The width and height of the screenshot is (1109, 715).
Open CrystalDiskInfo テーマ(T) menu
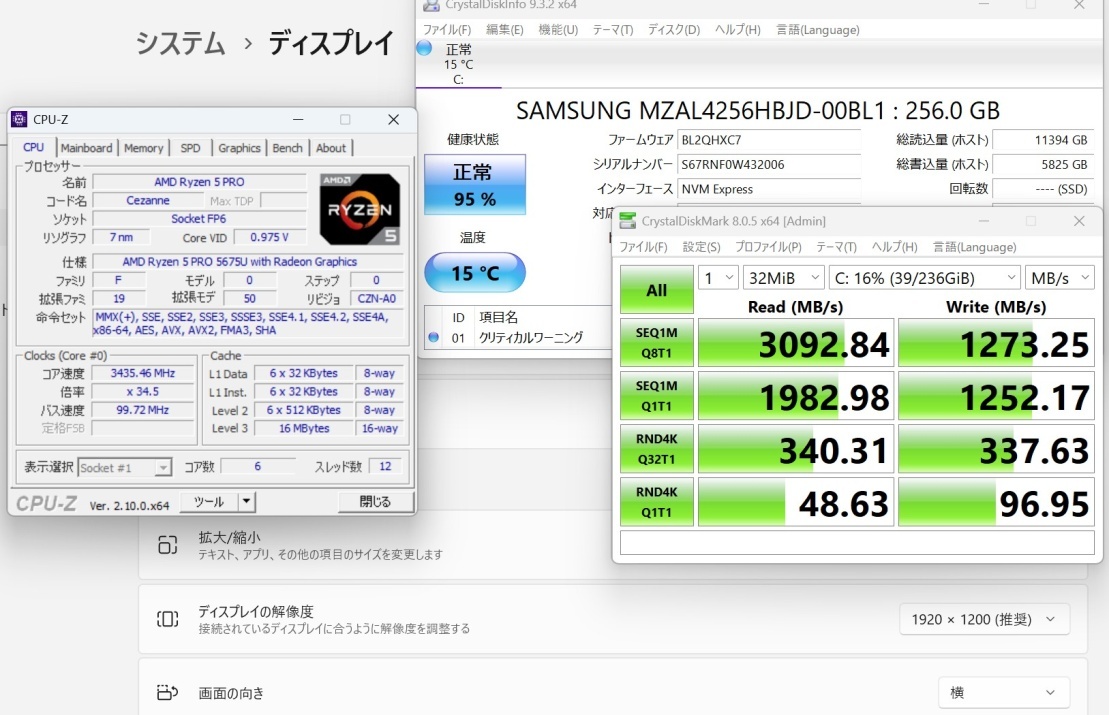[612, 30]
